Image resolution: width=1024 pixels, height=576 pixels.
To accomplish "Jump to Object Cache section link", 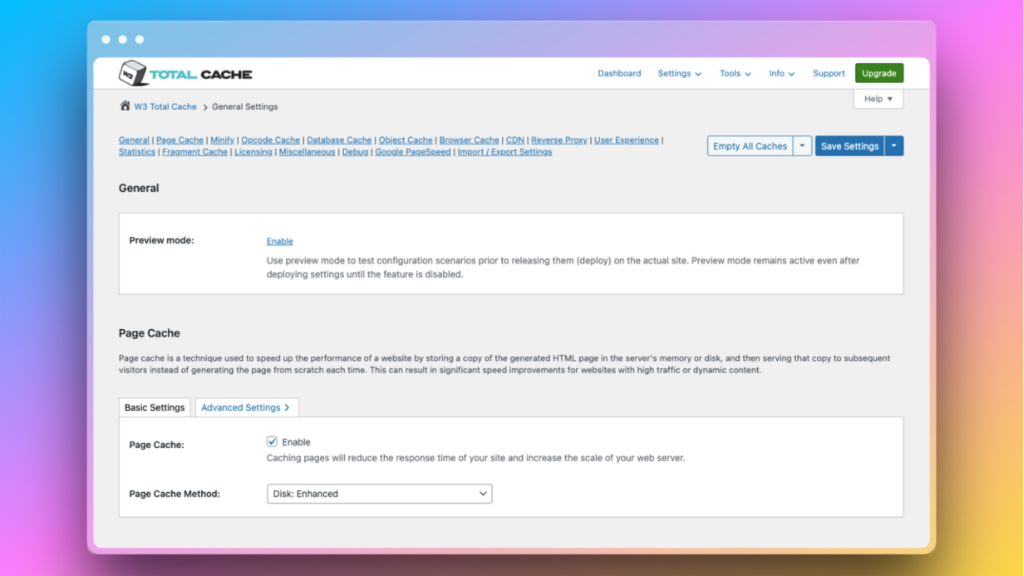I will pyautogui.click(x=406, y=140).
